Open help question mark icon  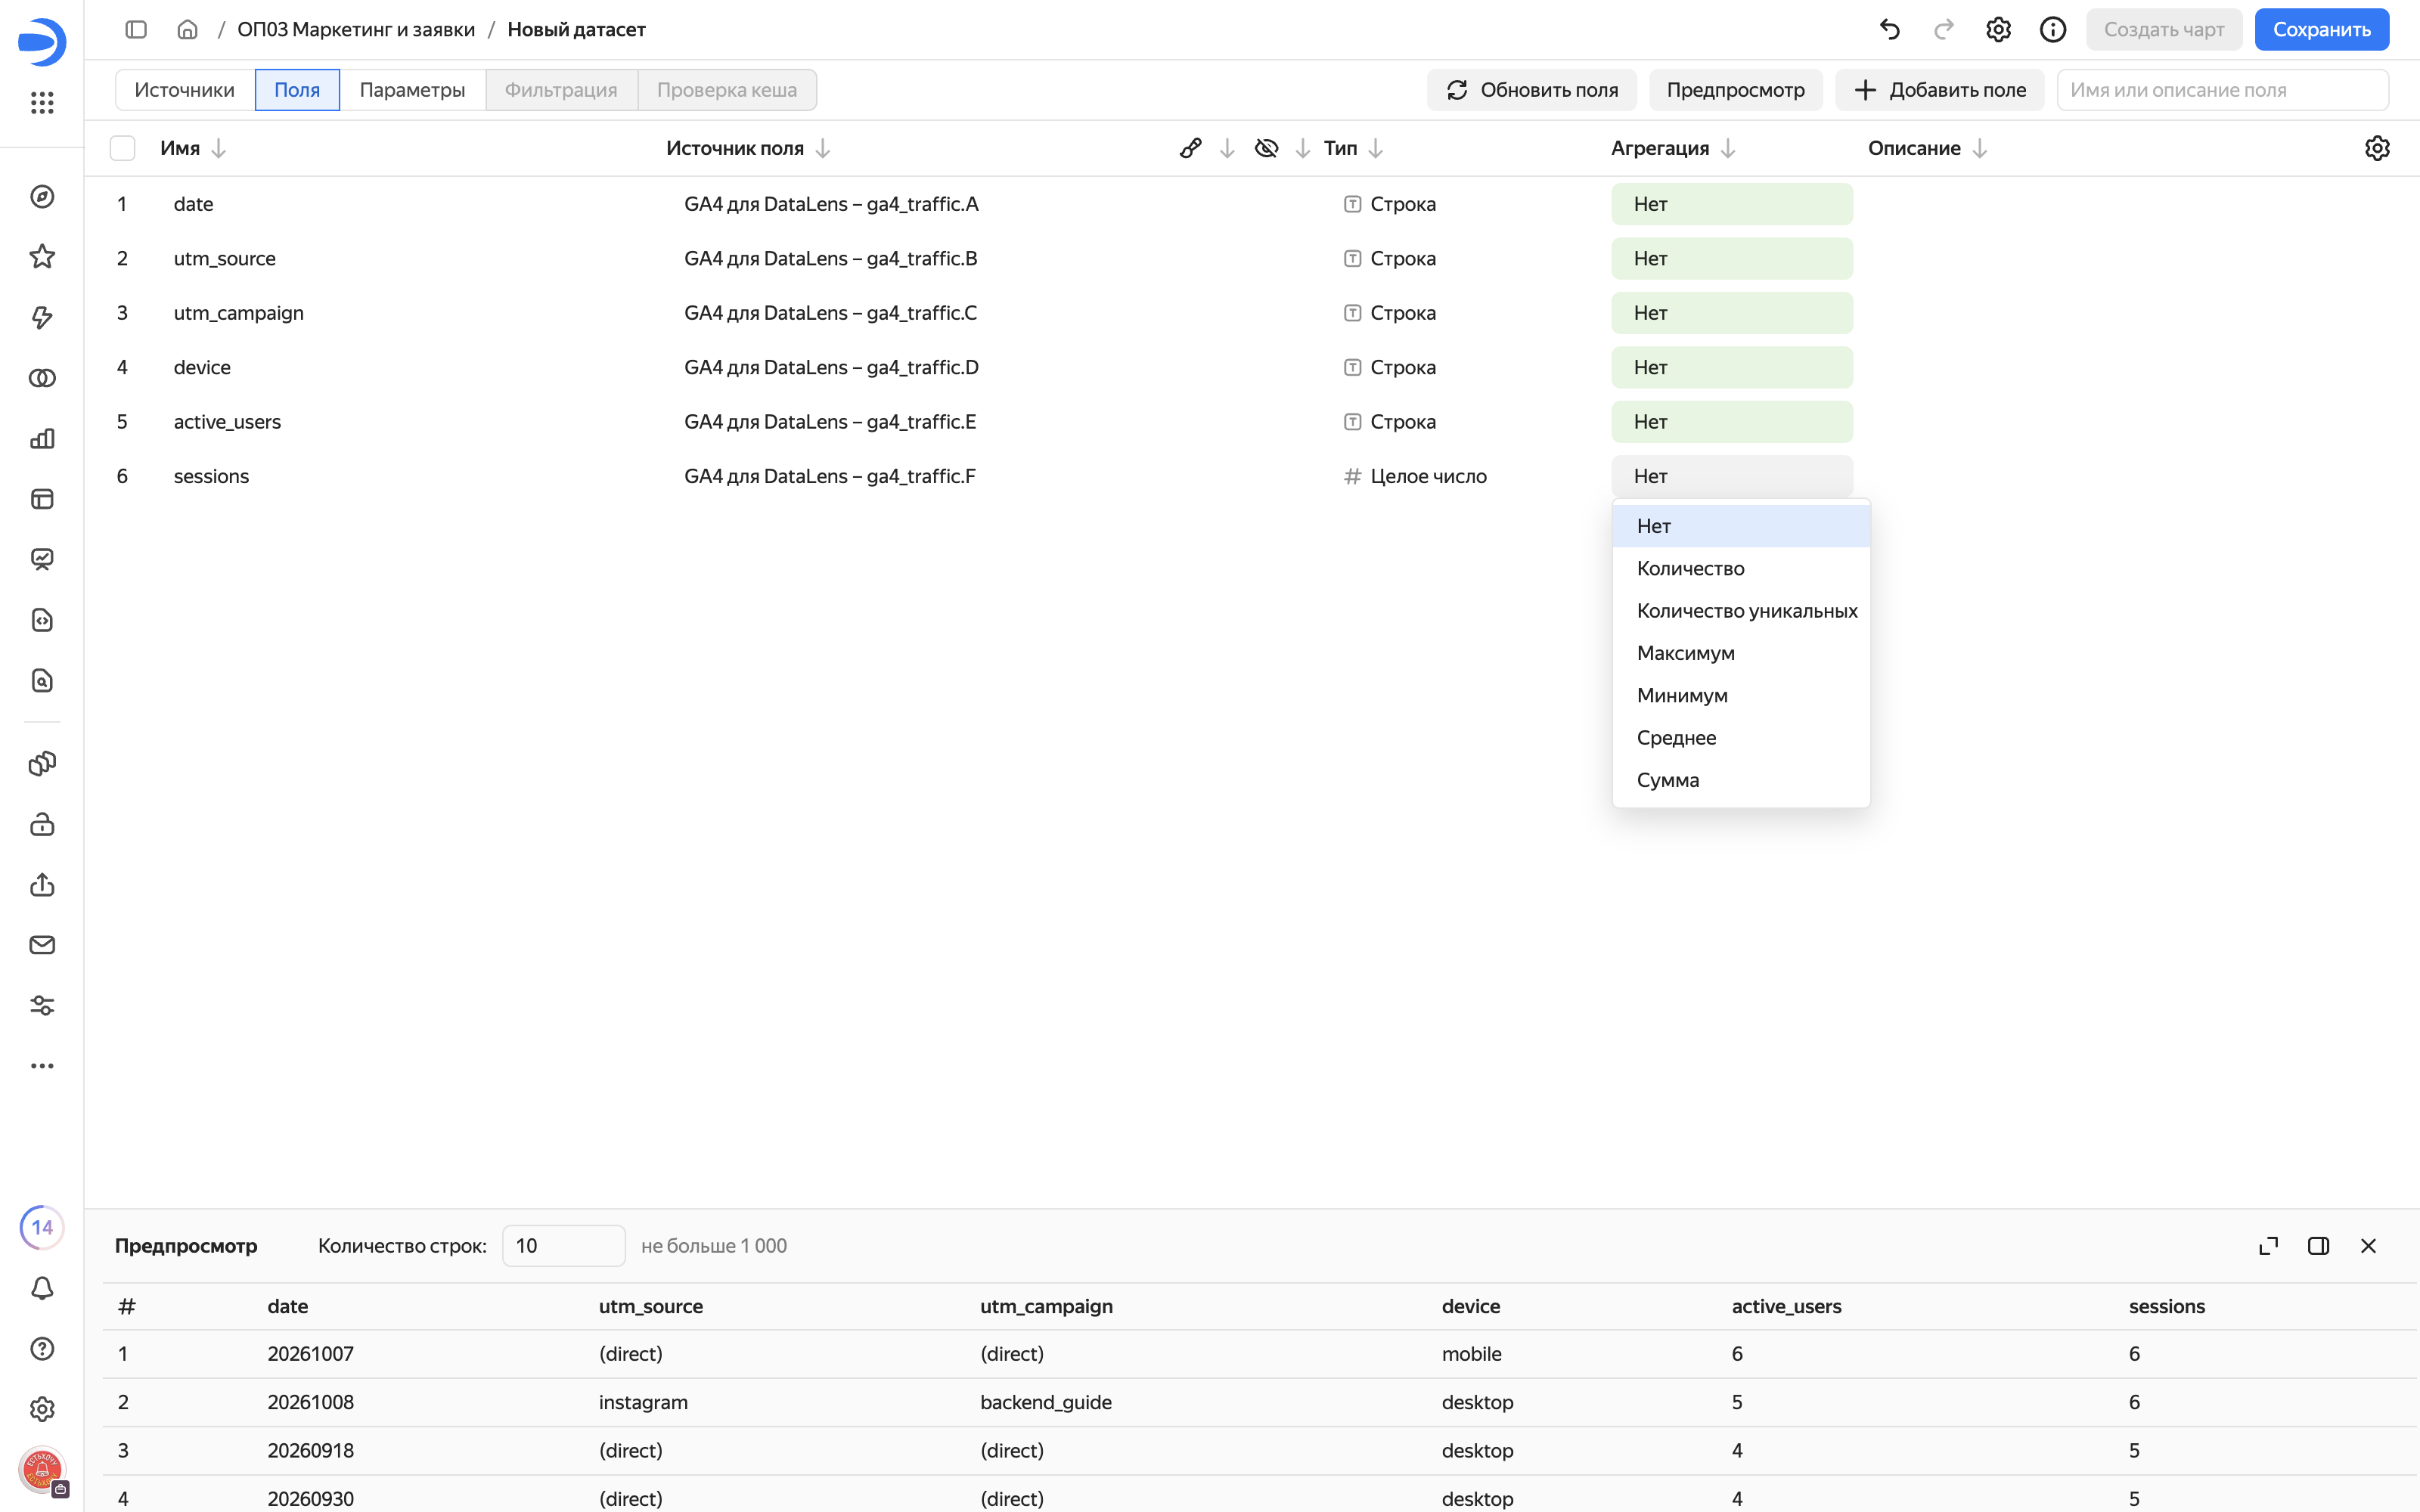point(42,1348)
